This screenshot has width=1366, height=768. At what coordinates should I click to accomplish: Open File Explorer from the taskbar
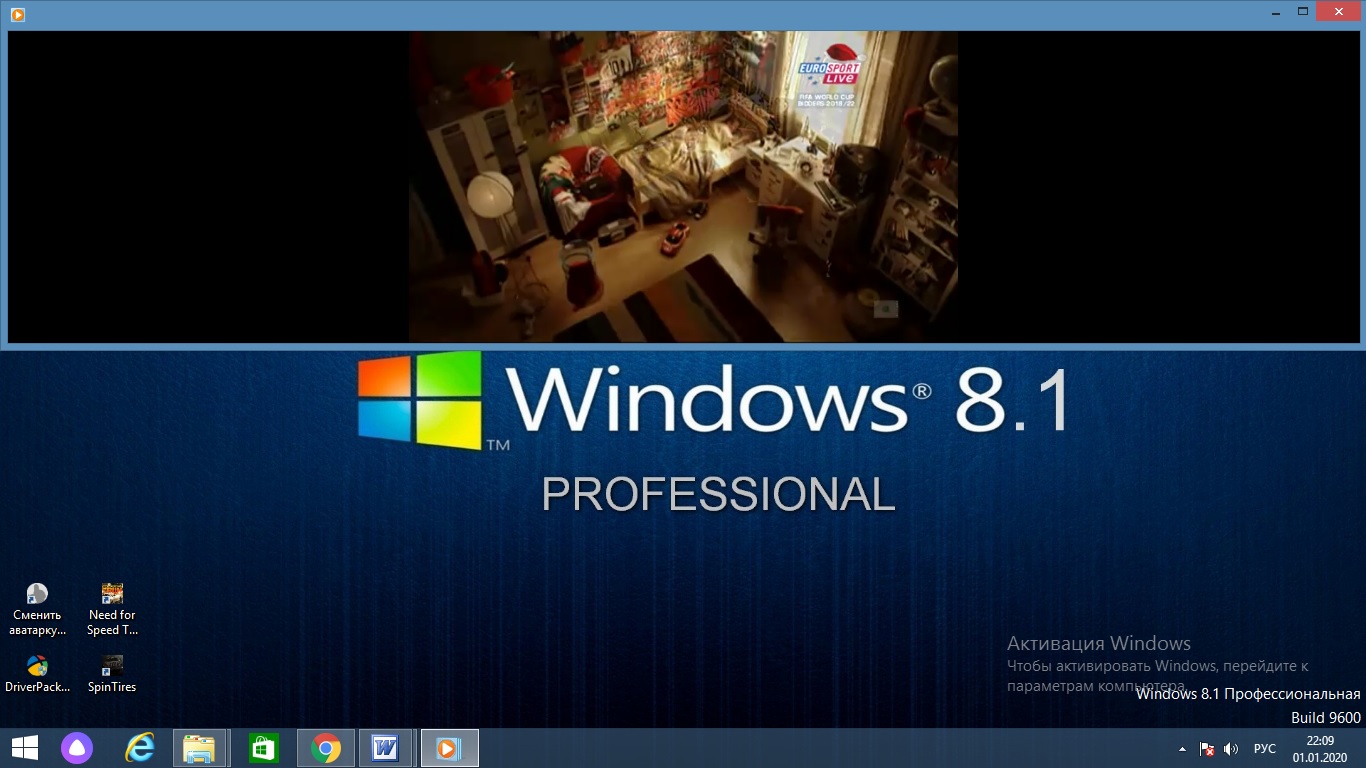click(x=200, y=748)
